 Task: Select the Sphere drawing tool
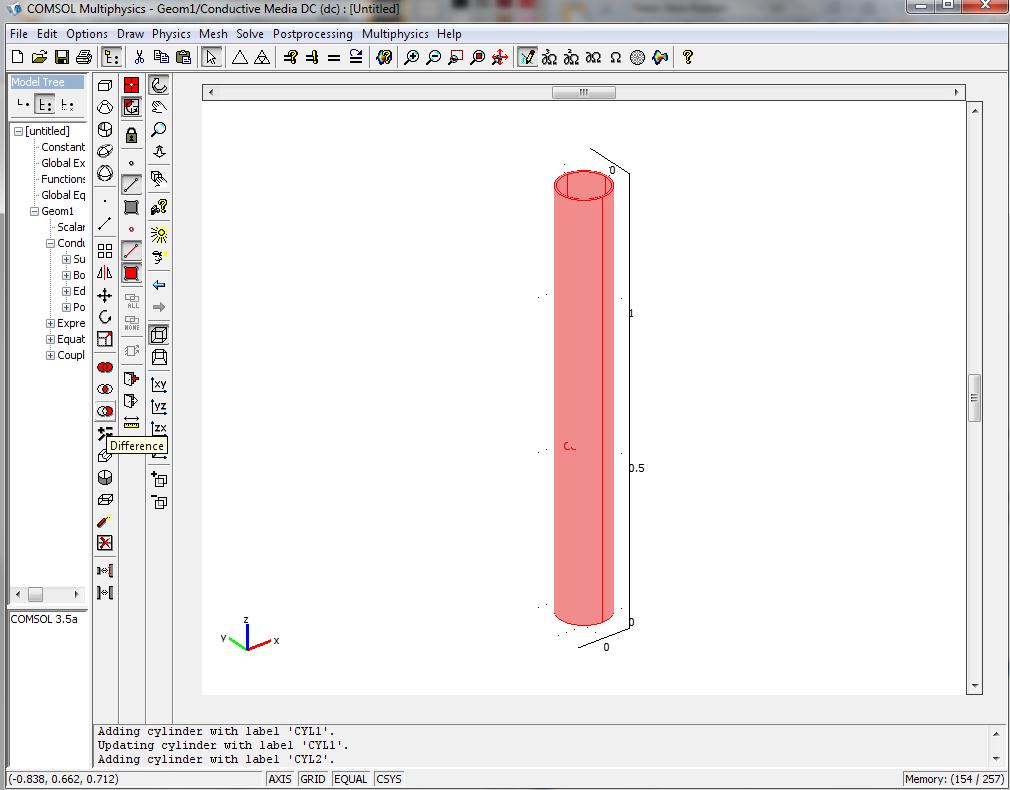click(105, 173)
